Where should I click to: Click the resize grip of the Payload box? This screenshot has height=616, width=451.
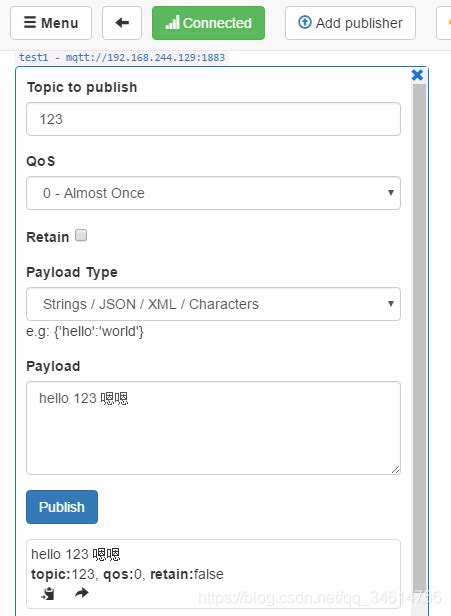pos(395,469)
